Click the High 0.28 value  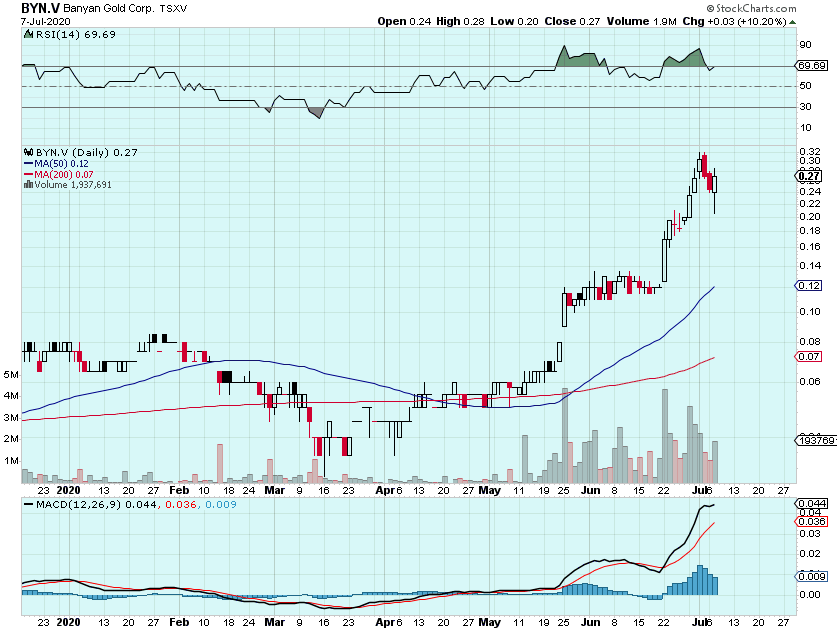click(x=460, y=21)
